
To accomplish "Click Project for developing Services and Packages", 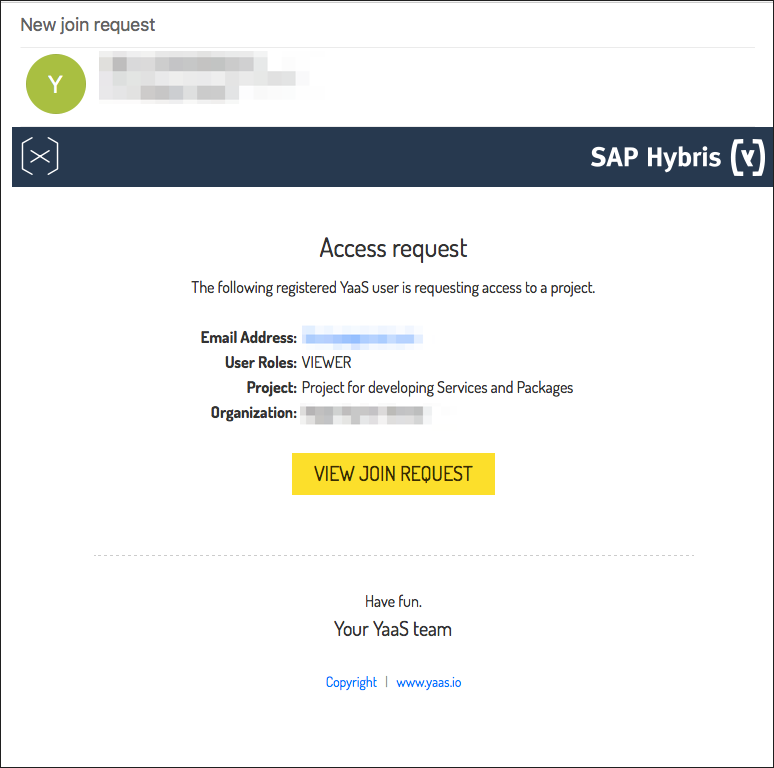I will (437, 388).
